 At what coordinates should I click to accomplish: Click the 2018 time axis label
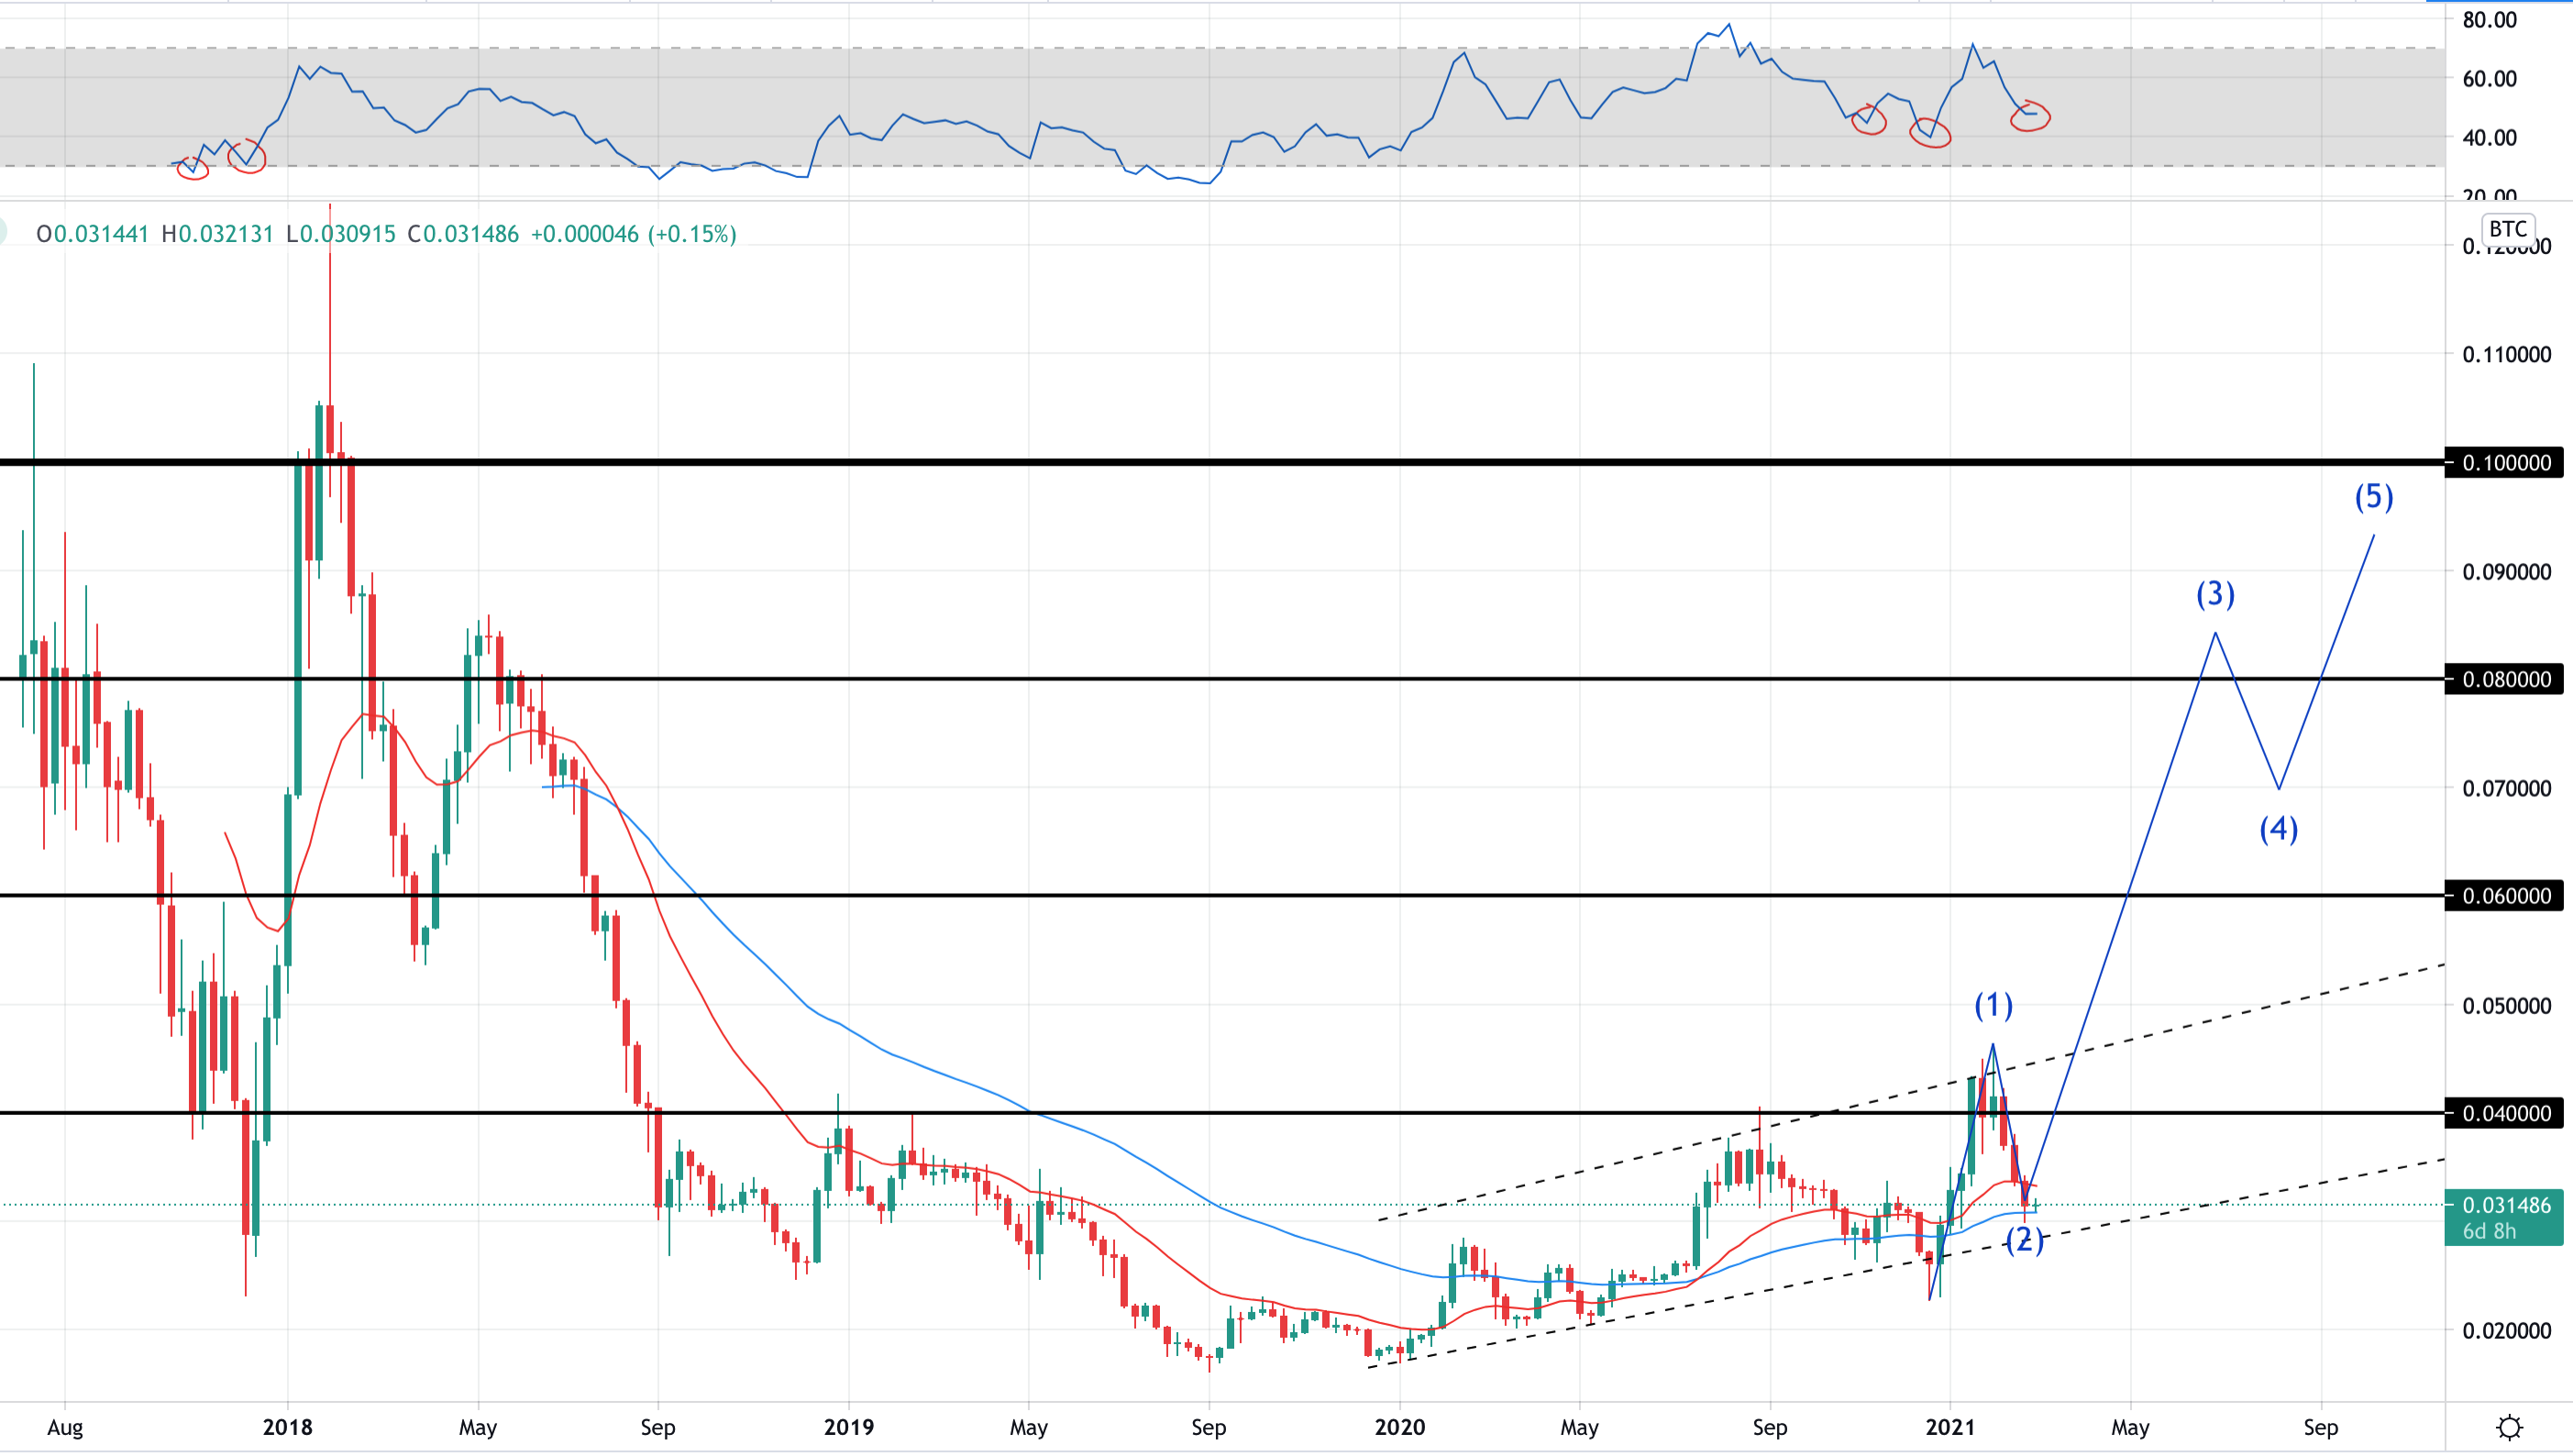(288, 1428)
